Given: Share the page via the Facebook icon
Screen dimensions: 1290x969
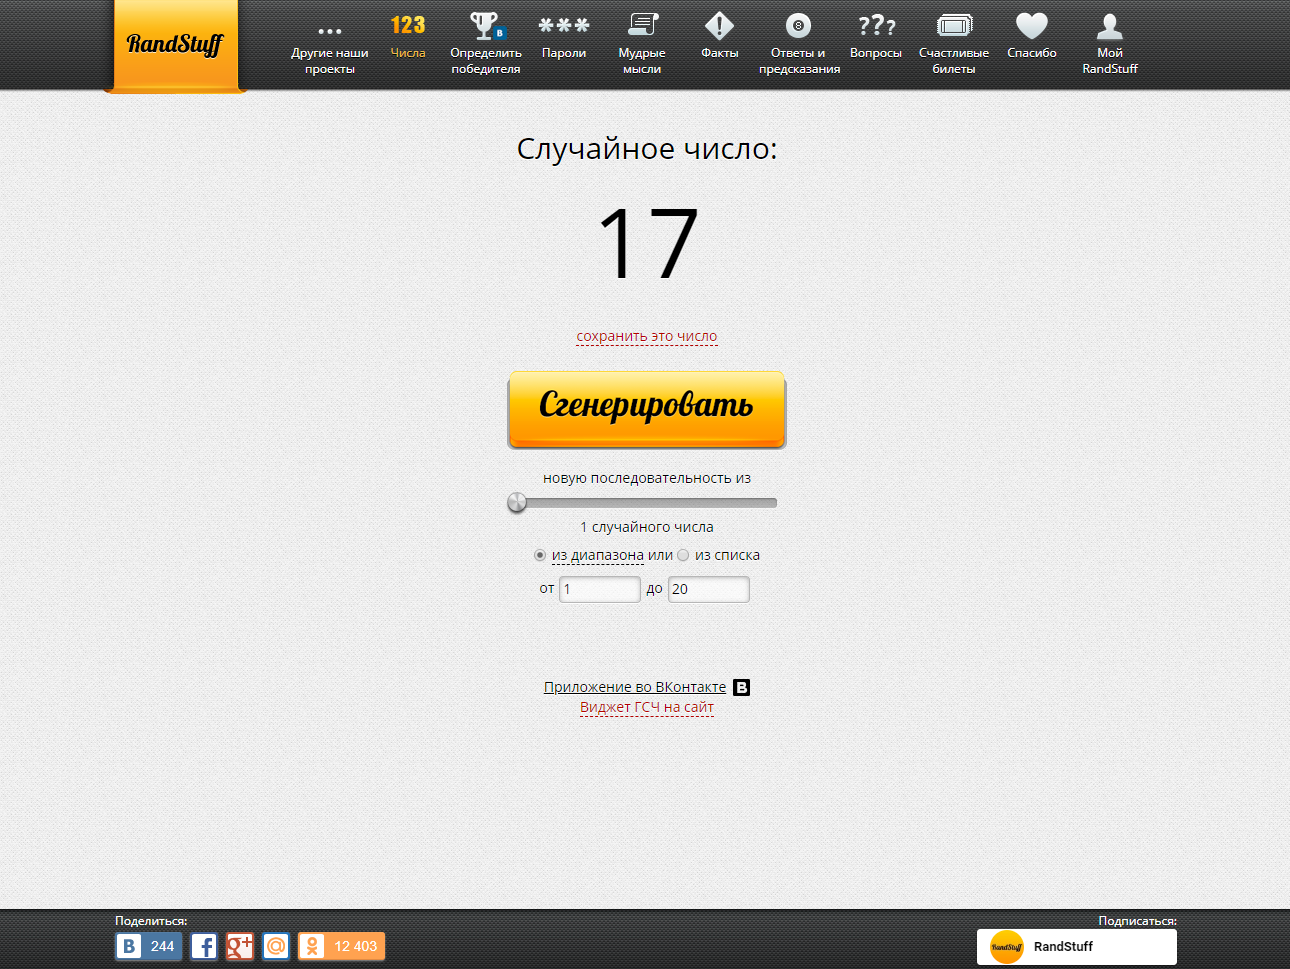Looking at the screenshot, I should click(204, 946).
